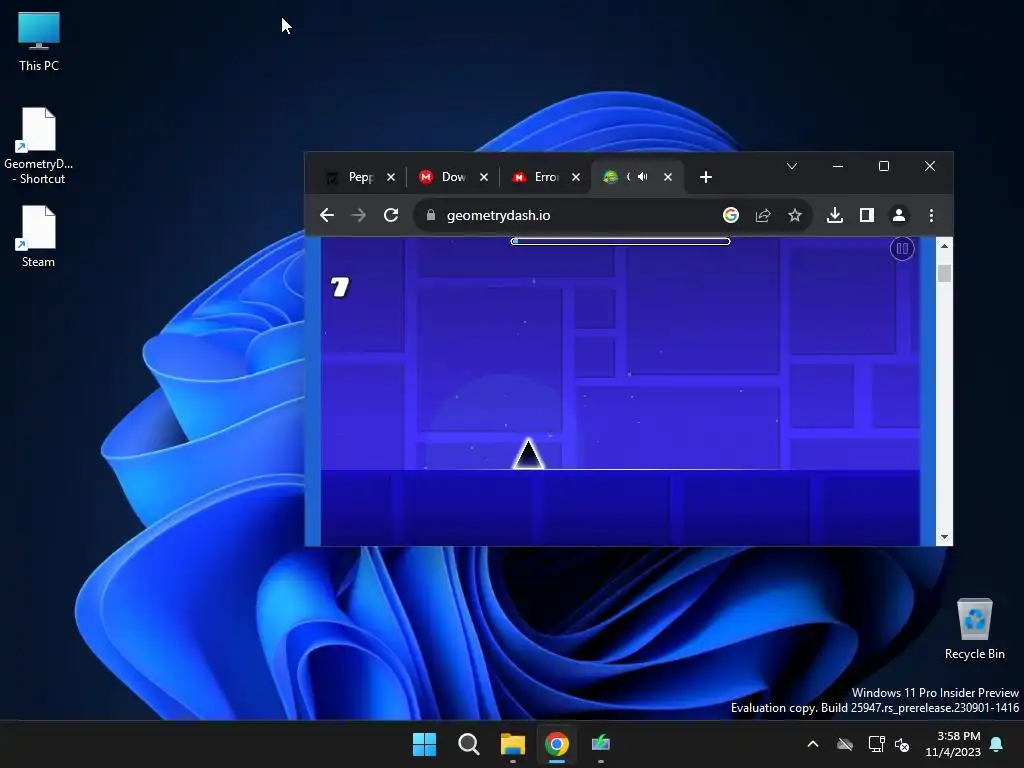Click the vertical scrollbar thumb

(x=944, y=273)
